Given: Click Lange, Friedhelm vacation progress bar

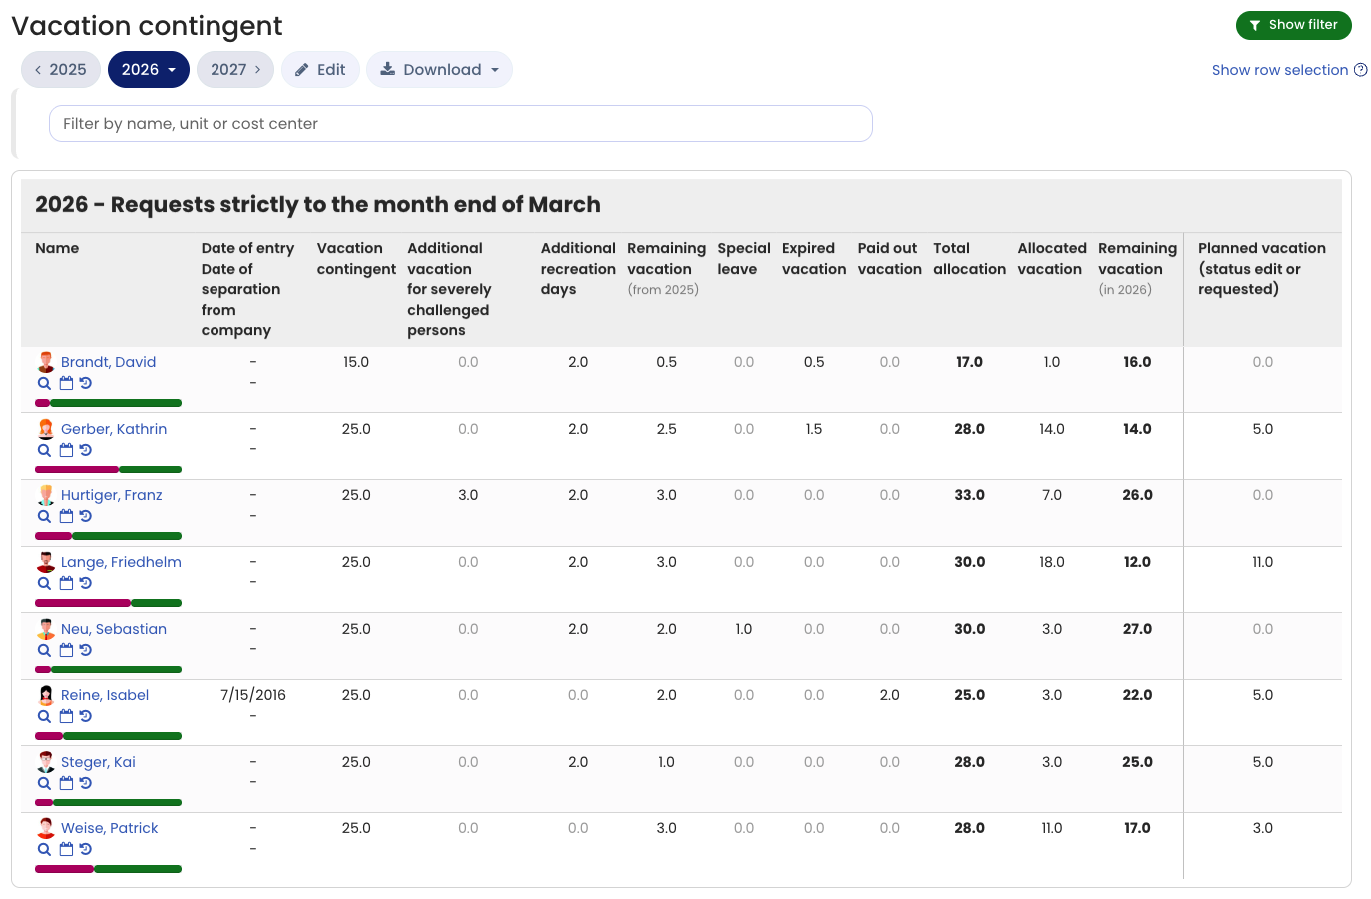Looking at the screenshot, I should pos(108,603).
